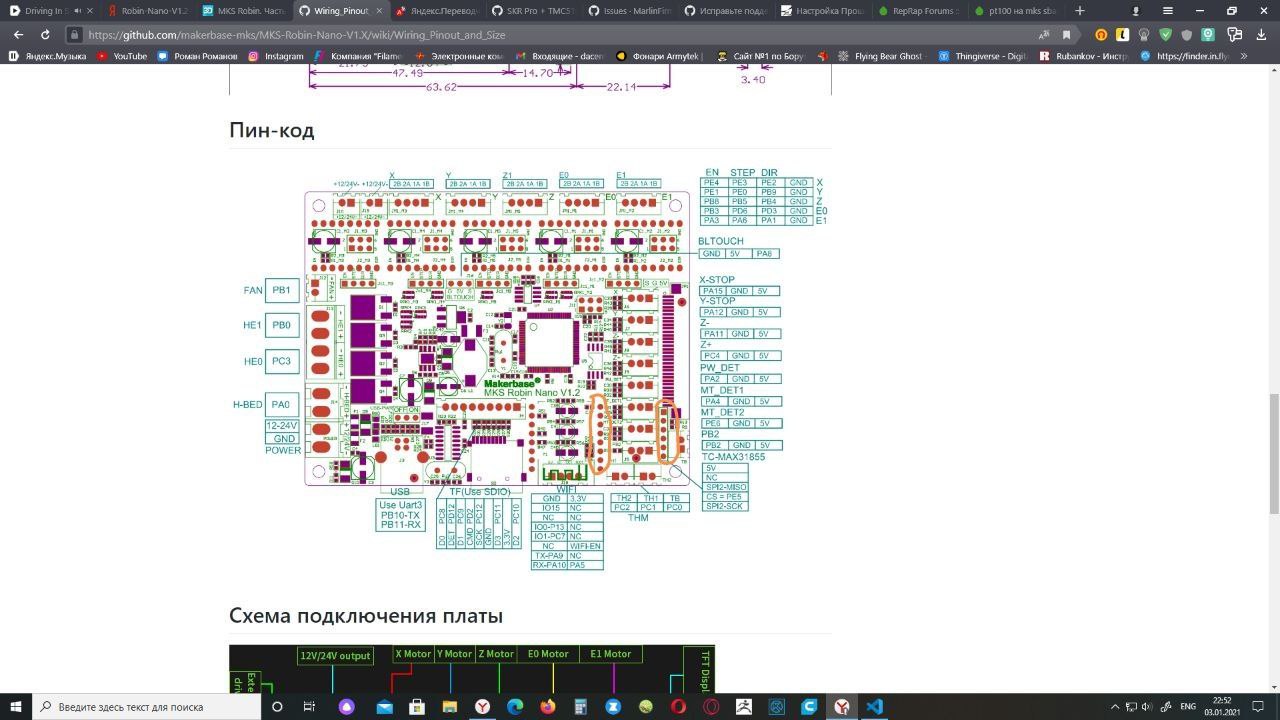Image resolution: width=1280 pixels, height=720 pixels.
Task: Click the profile avatar icon in title bar
Action: pyautogui.click(x=1136, y=10)
